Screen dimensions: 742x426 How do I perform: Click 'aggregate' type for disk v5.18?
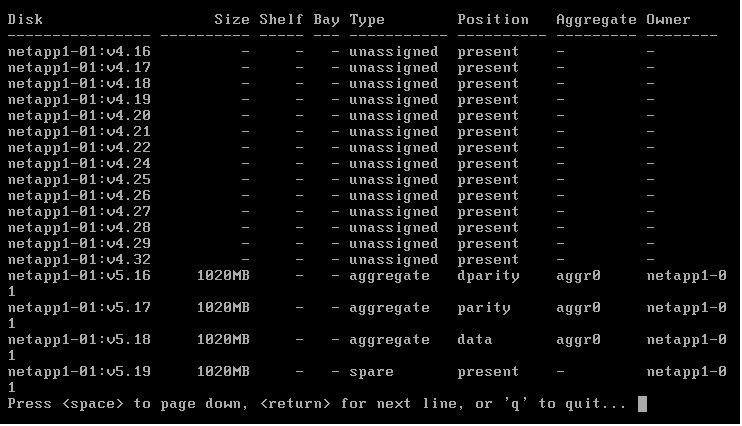click(x=389, y=341)
